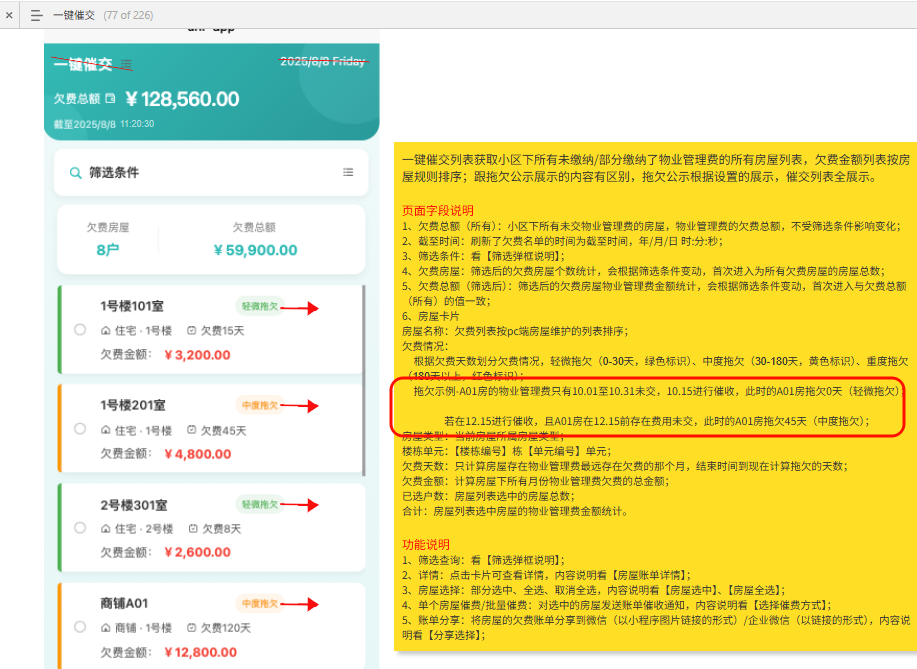Viewport: 917px width, 669px height.
Task: Select the radio button for 1号楼201室
Action: (80, 429)
